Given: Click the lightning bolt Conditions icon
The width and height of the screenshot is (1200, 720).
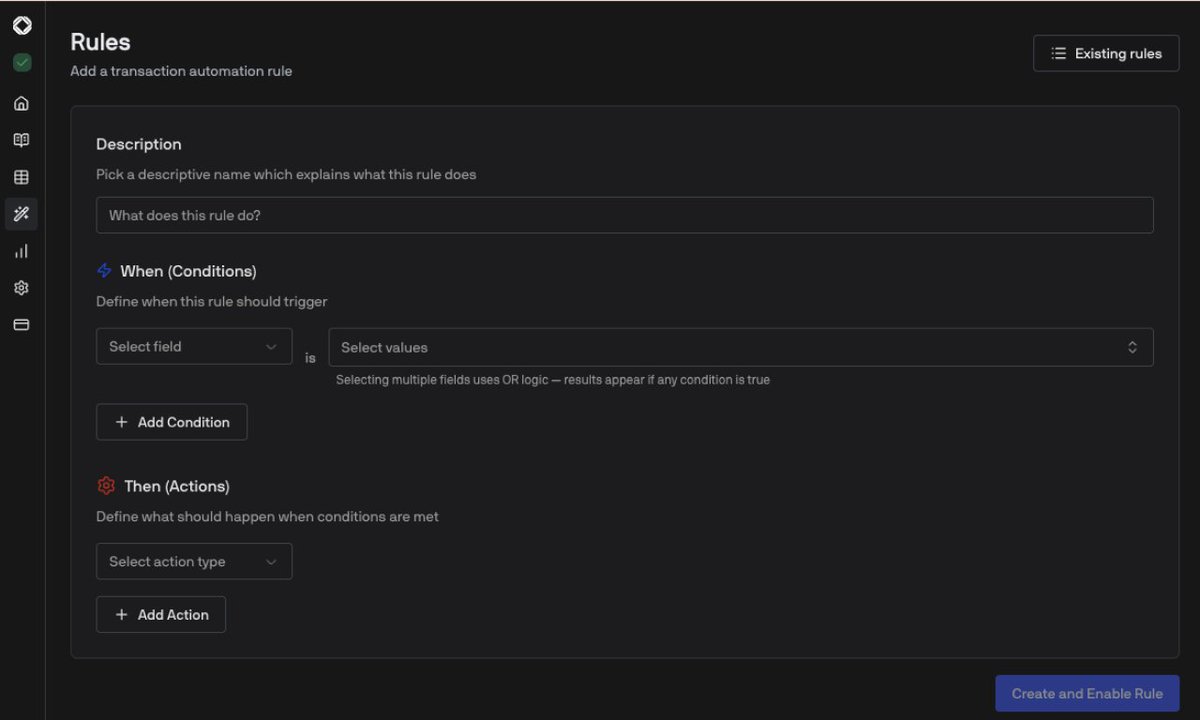Looking at the screenshot, I should click(104, 271).
